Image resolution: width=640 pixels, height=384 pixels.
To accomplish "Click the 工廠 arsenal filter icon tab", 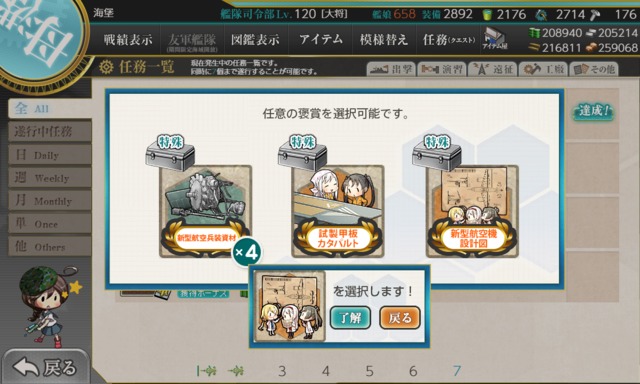I will click(543, 69).
